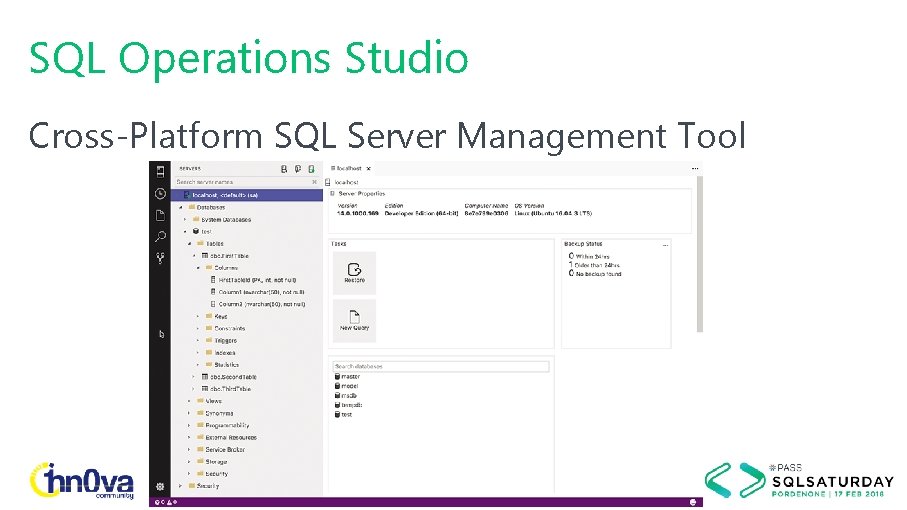
Task: Select the Statistics folder
Action: pos(223,365)
